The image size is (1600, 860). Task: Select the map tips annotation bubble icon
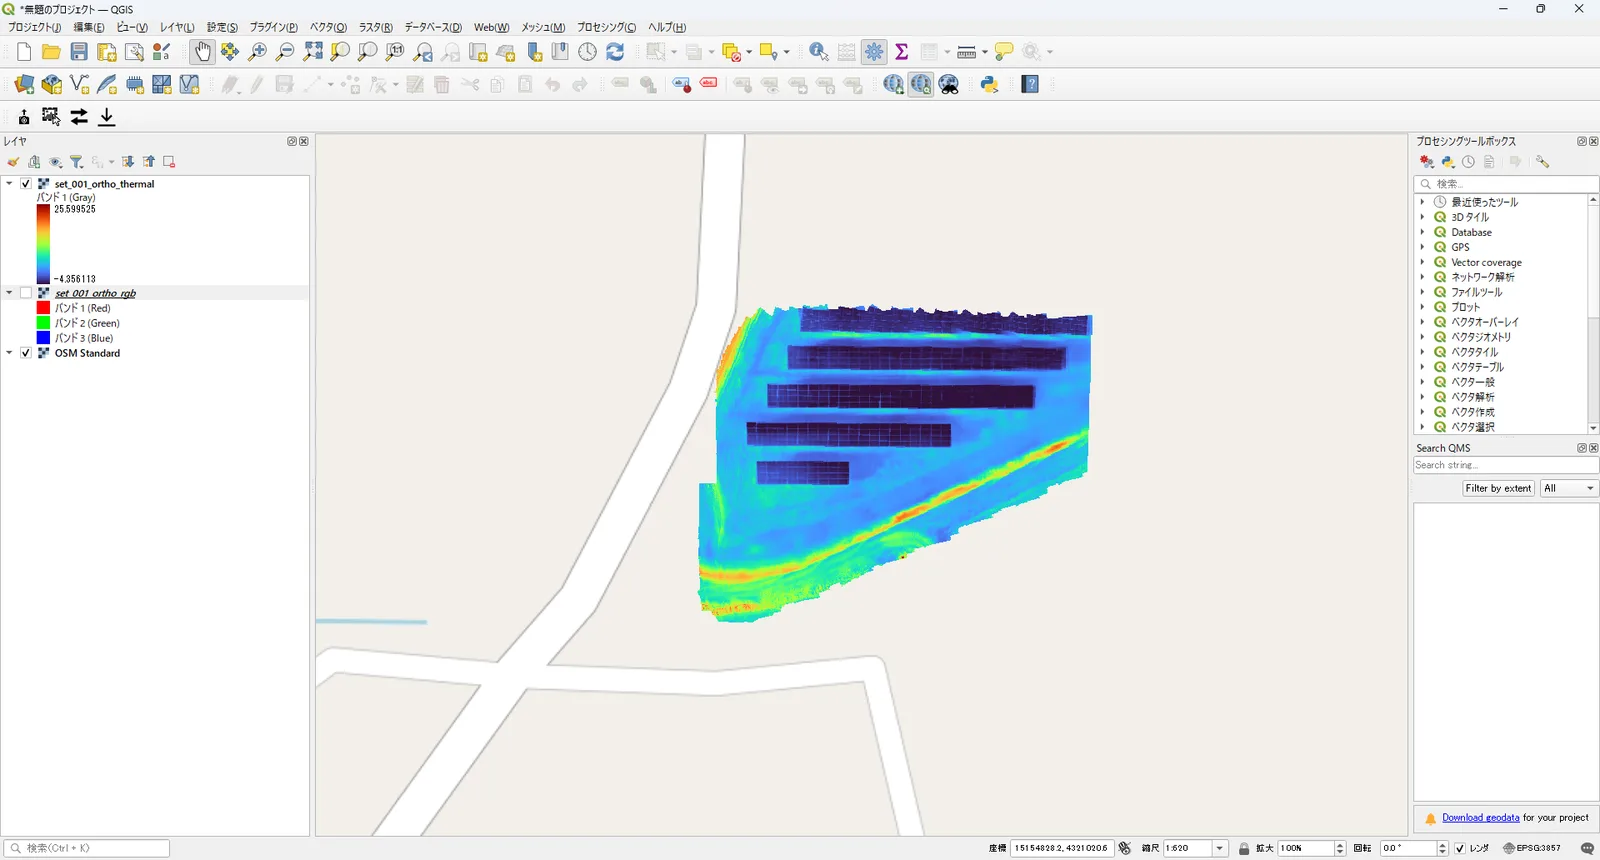point(1004,52)
